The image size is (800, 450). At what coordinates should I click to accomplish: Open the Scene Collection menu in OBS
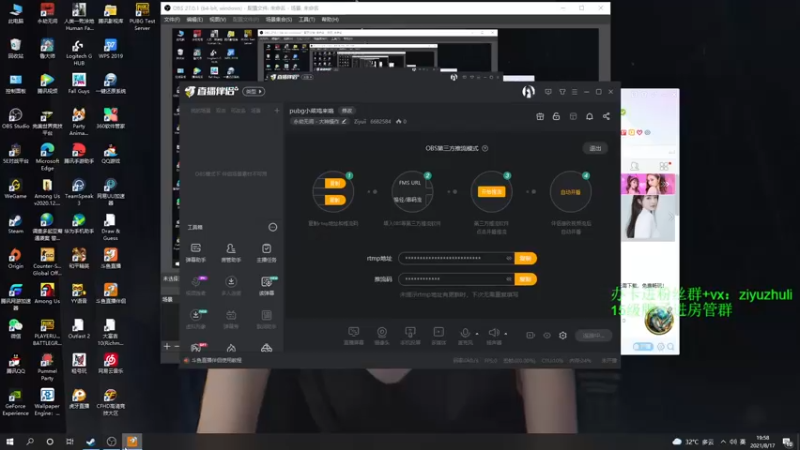pos(279,19)
